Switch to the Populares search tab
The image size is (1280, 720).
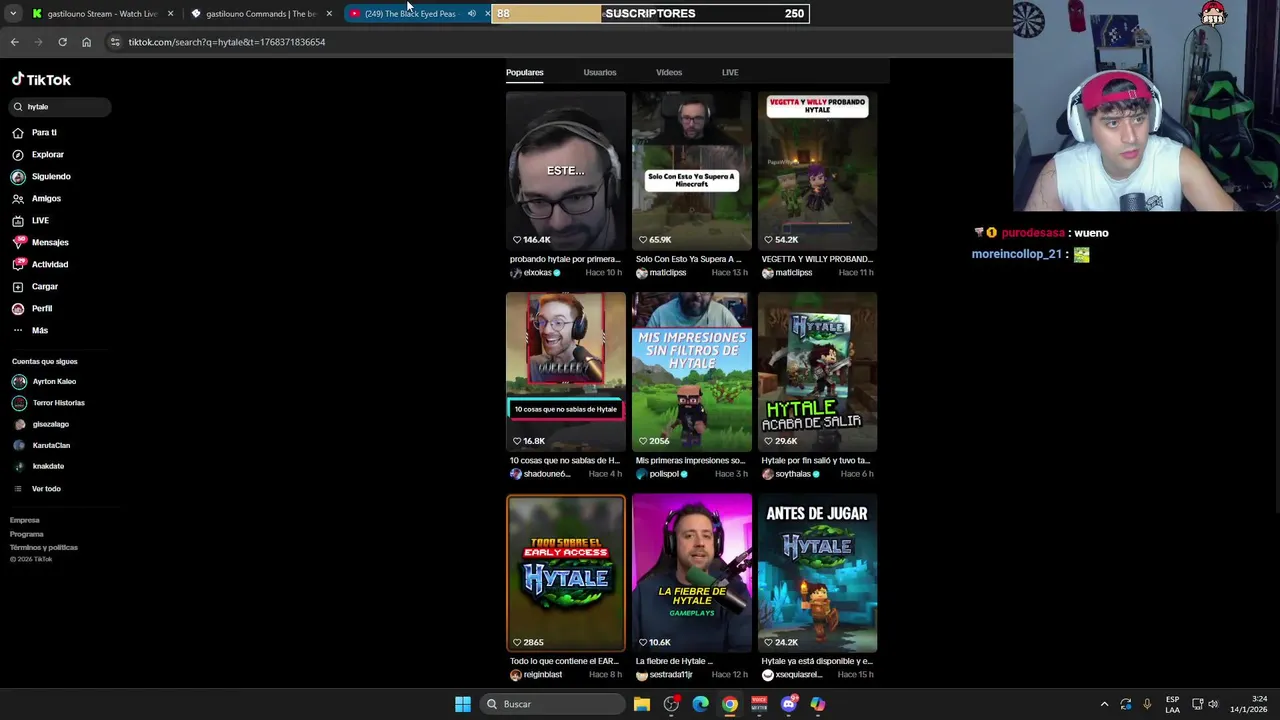point(525,73)
